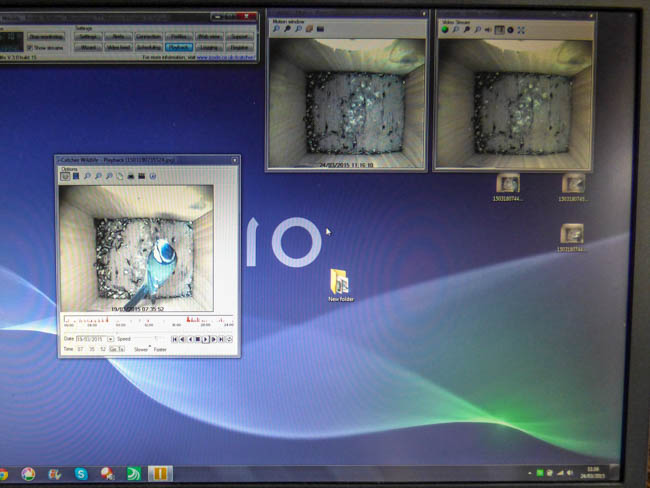Click the black record circle in the Video Stream toolbar
Screen dimensions: 650x488
coord(510,30)
